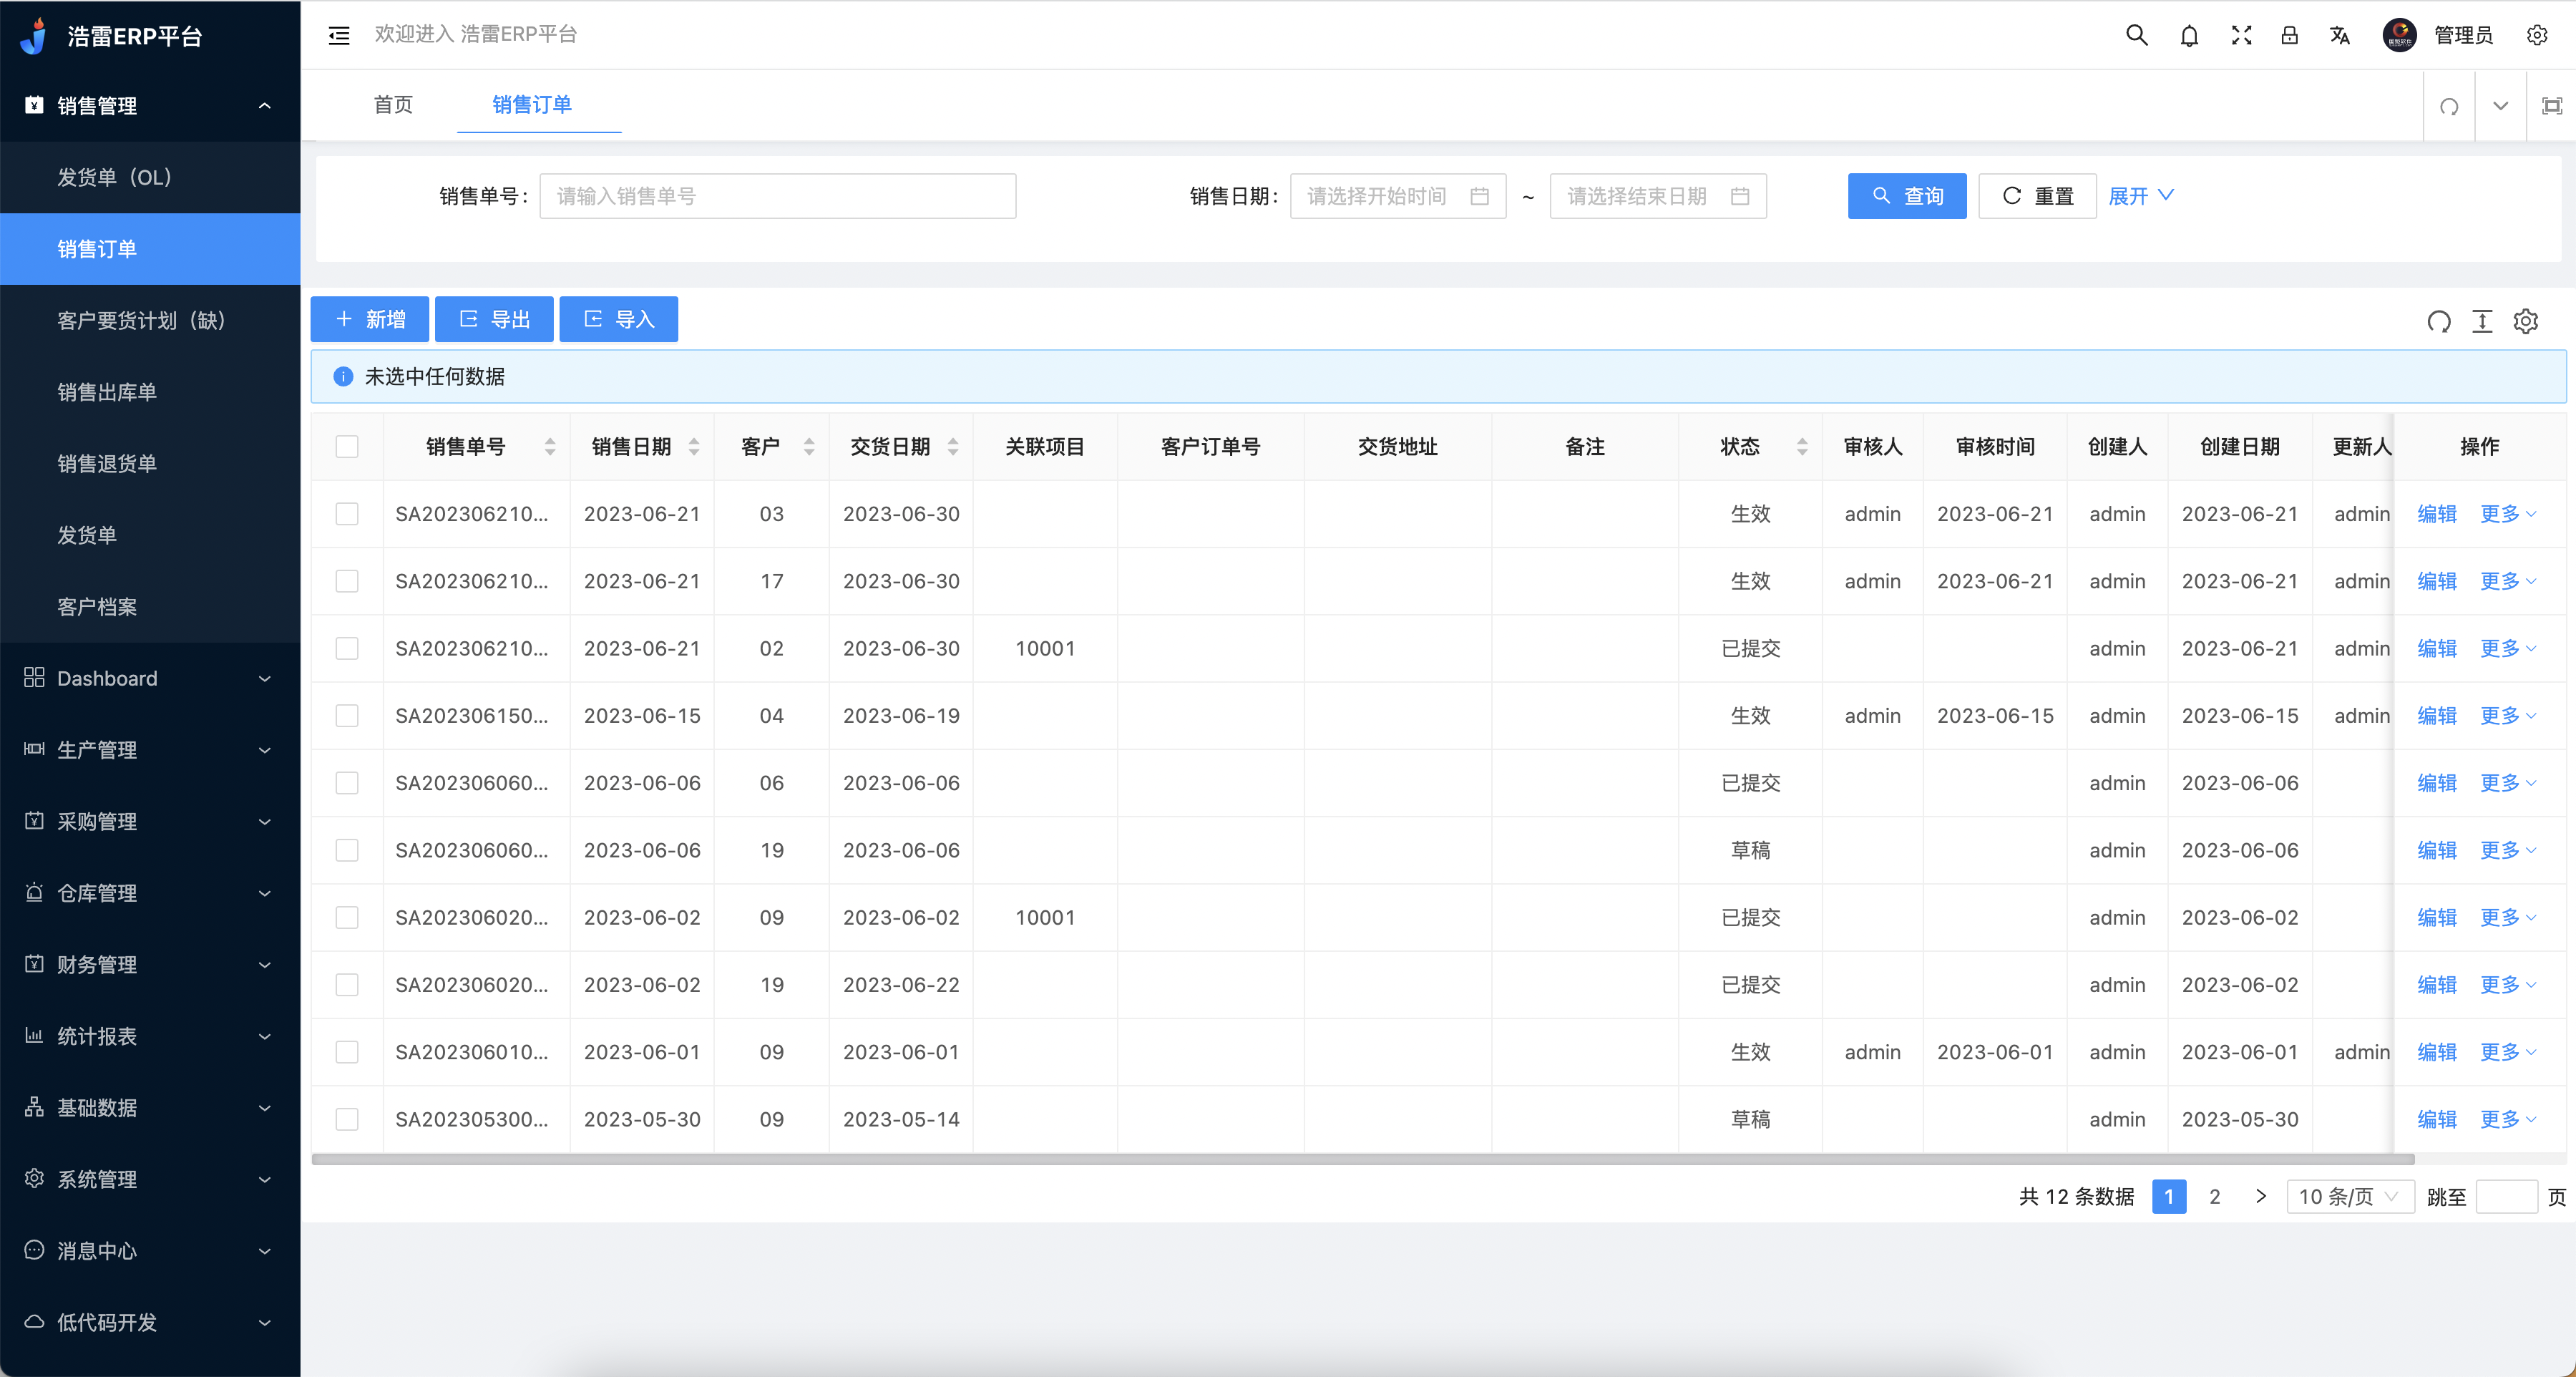
Task: Click the 查询 search button
Action: (1906, 196)
